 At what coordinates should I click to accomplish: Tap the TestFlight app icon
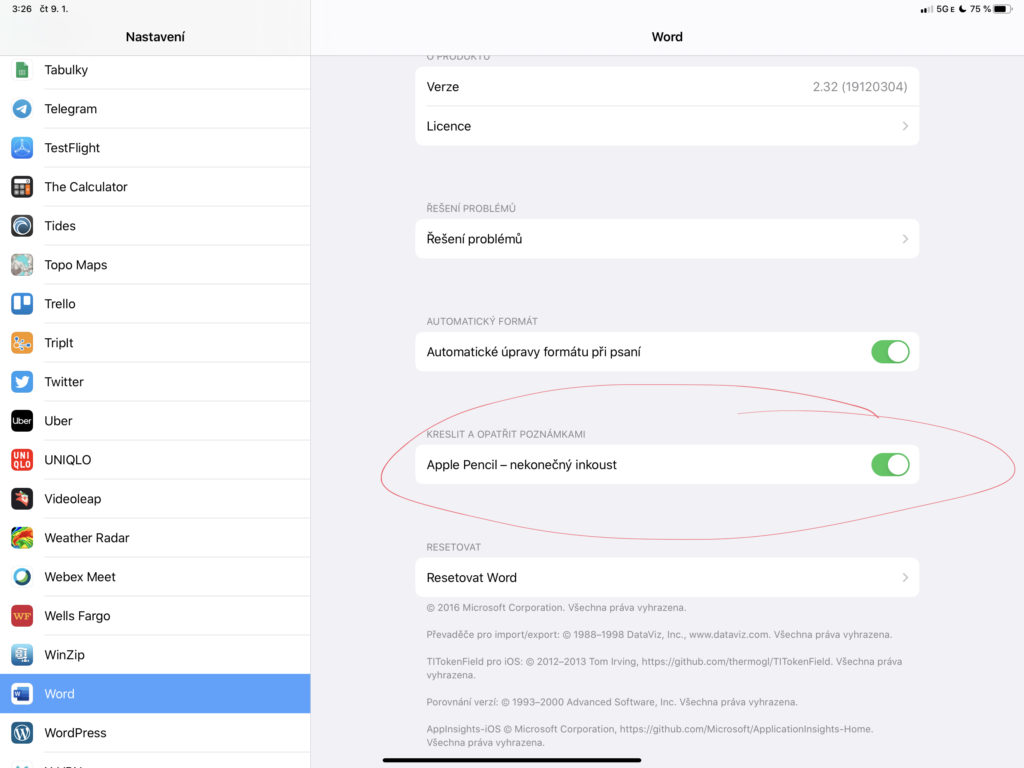tap(22, 148)
